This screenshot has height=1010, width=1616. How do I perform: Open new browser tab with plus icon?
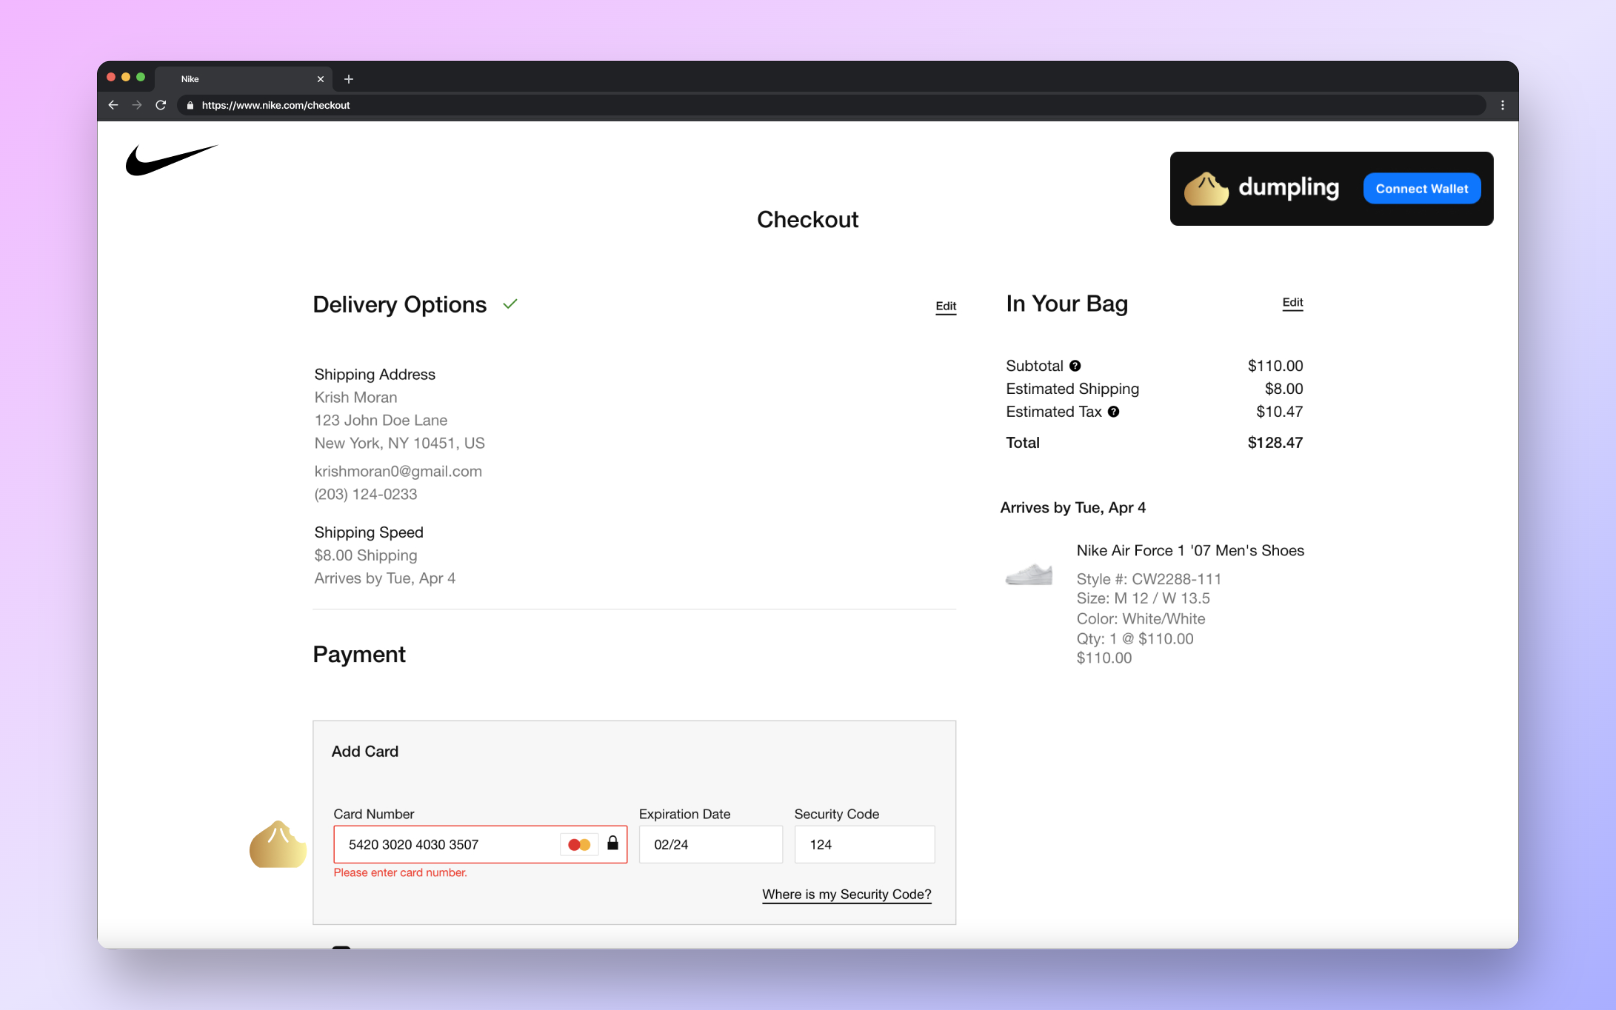coord(349,79)
